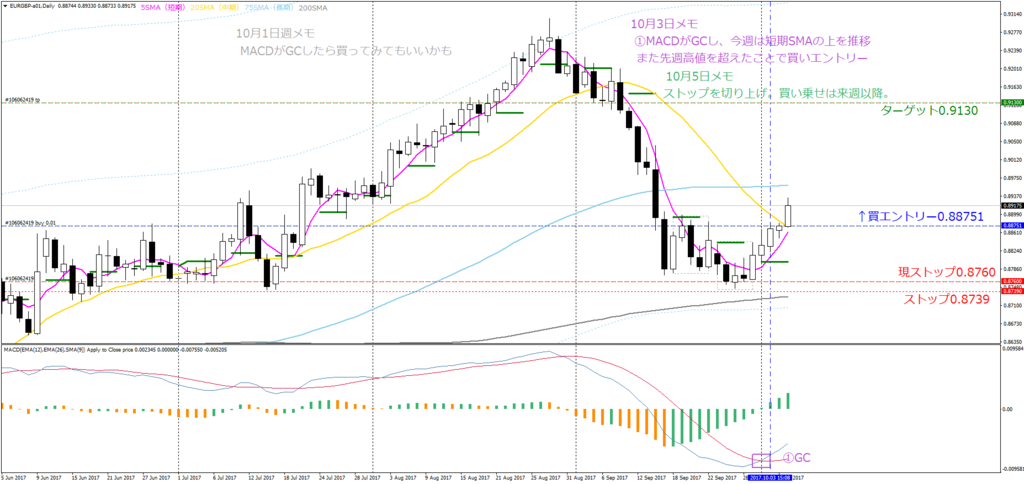Click the 10月1日週メモ gray heading

277,35
